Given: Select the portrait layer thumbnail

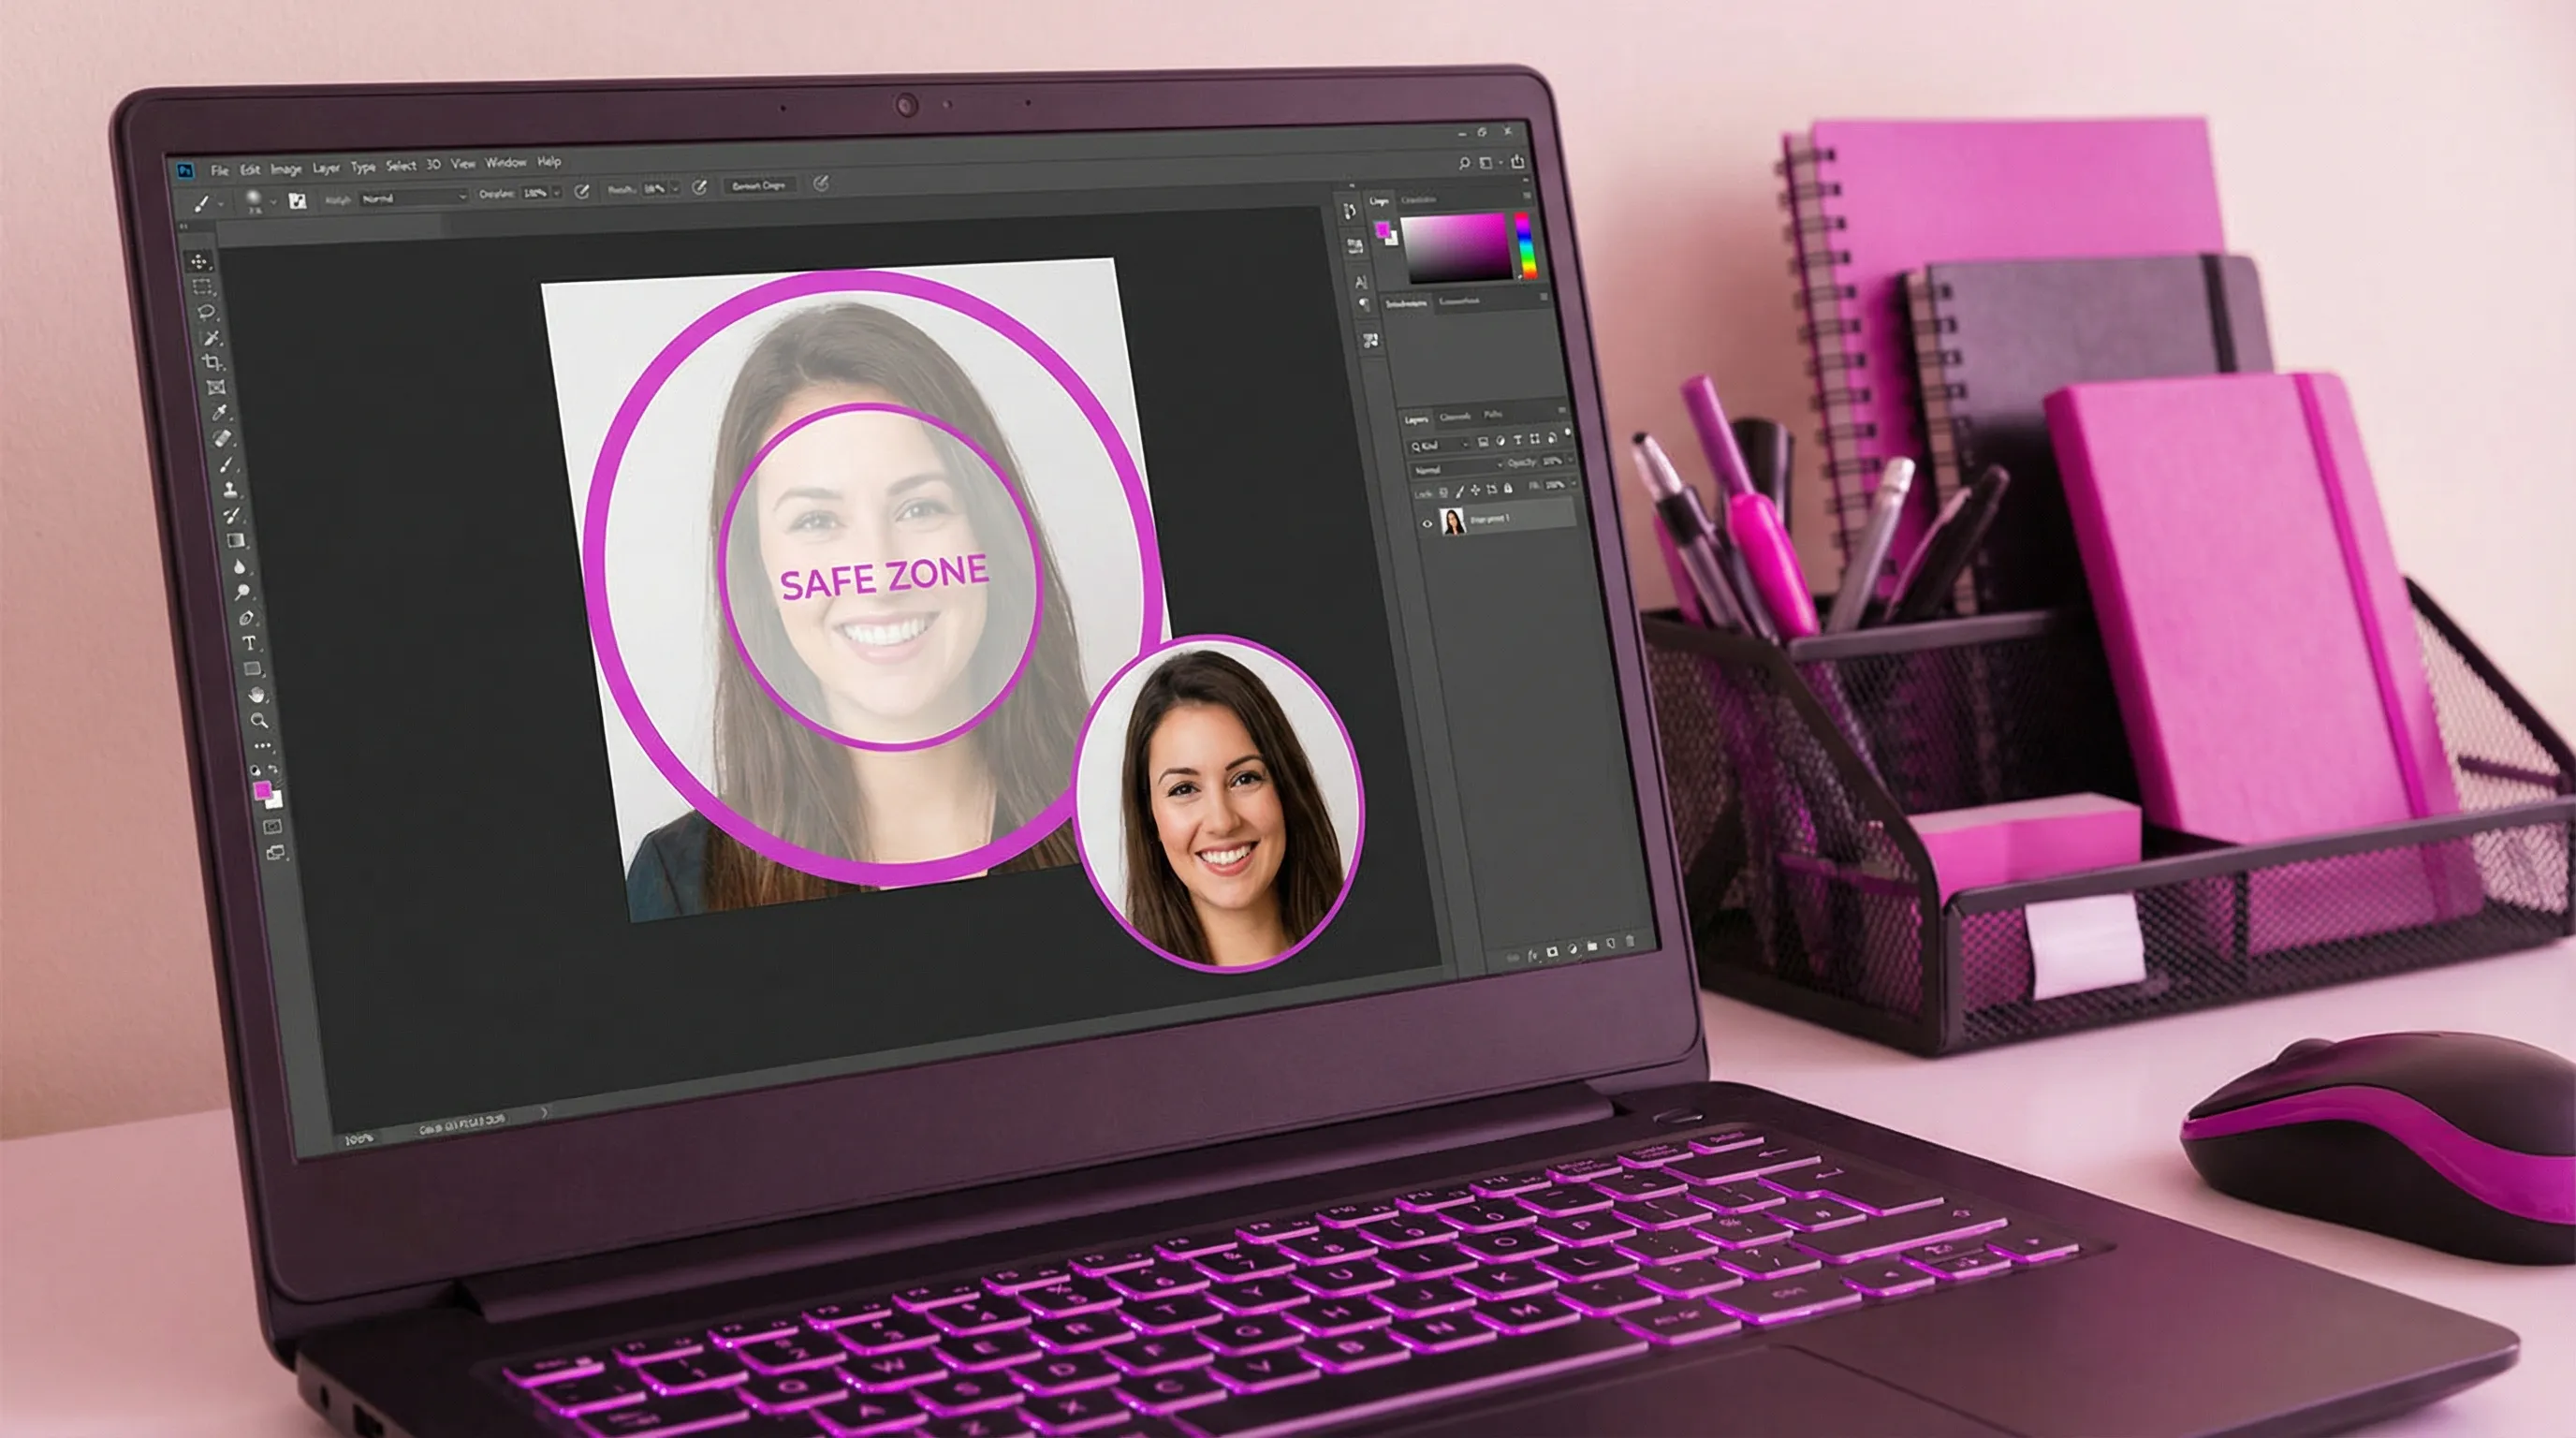Looking at the screenshot, I should point(1453,522).
